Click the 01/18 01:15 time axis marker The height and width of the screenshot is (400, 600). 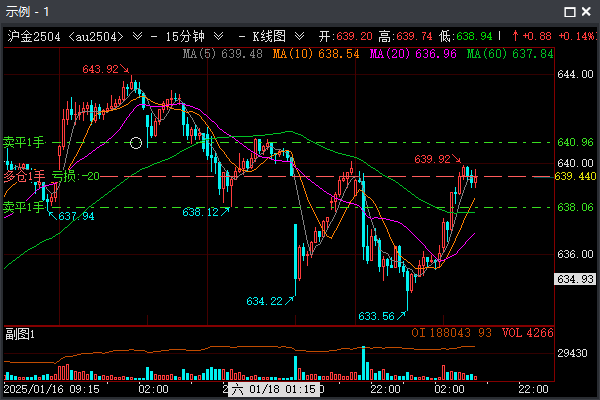coord(274,388)
